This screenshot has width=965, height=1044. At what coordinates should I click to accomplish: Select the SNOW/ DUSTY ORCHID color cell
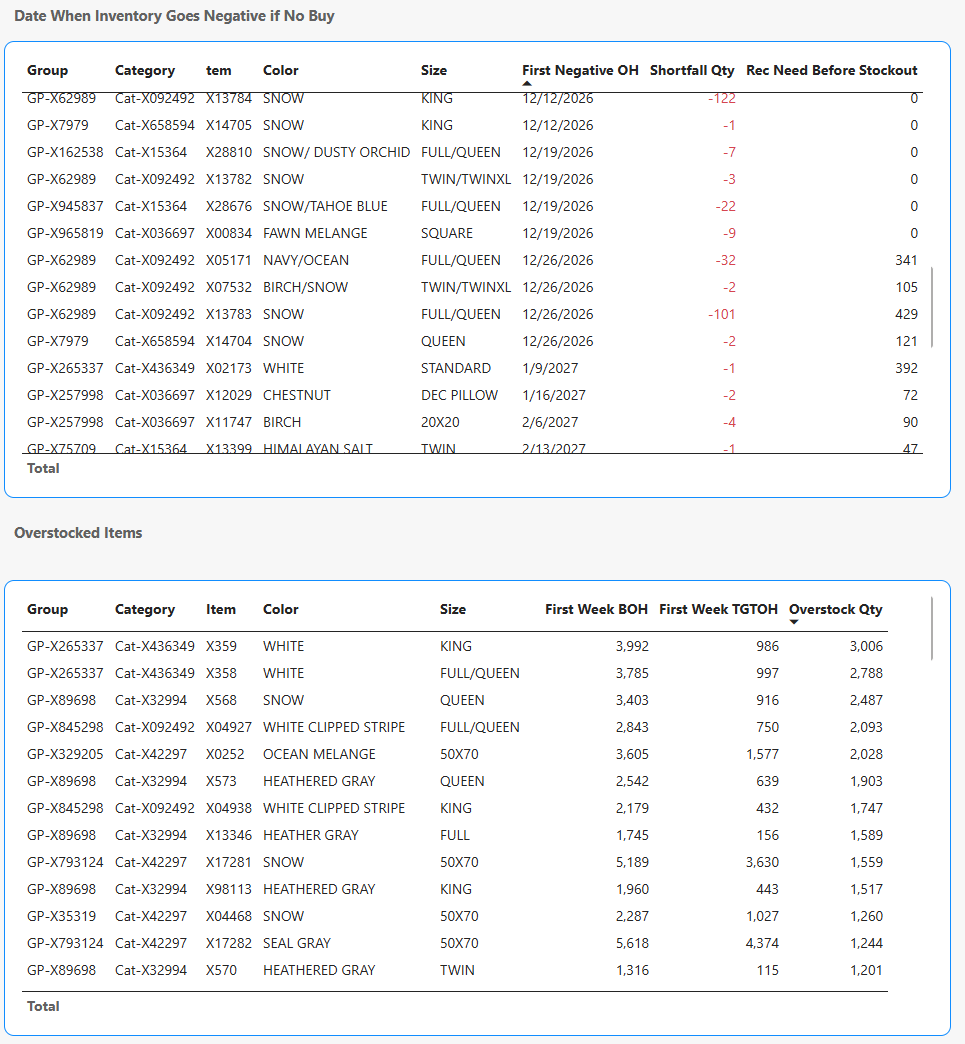coord(336,152)
